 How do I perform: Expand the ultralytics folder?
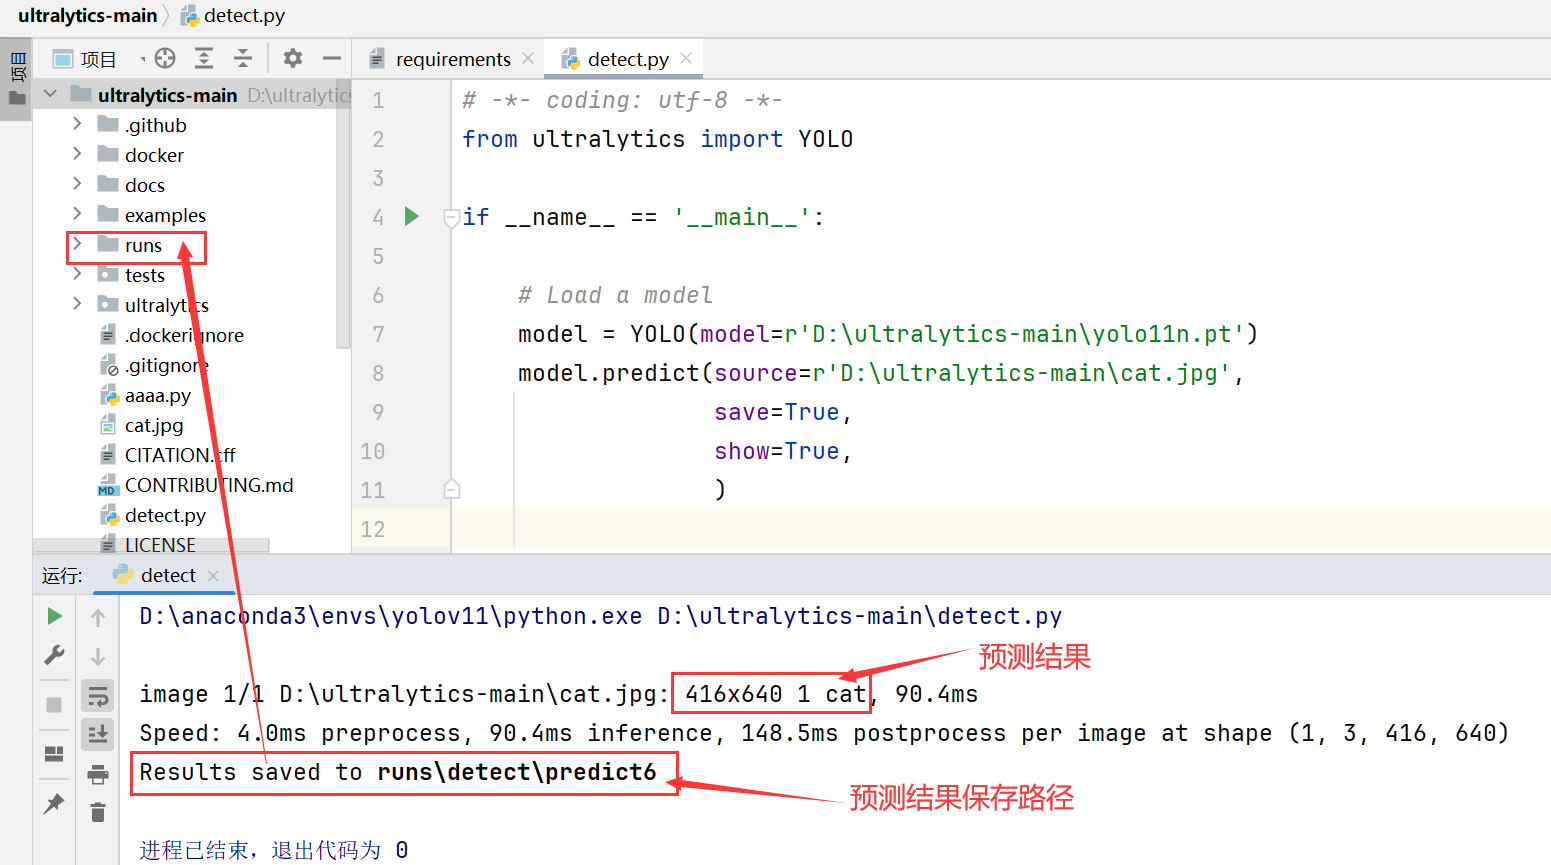[x=79, y=305]
